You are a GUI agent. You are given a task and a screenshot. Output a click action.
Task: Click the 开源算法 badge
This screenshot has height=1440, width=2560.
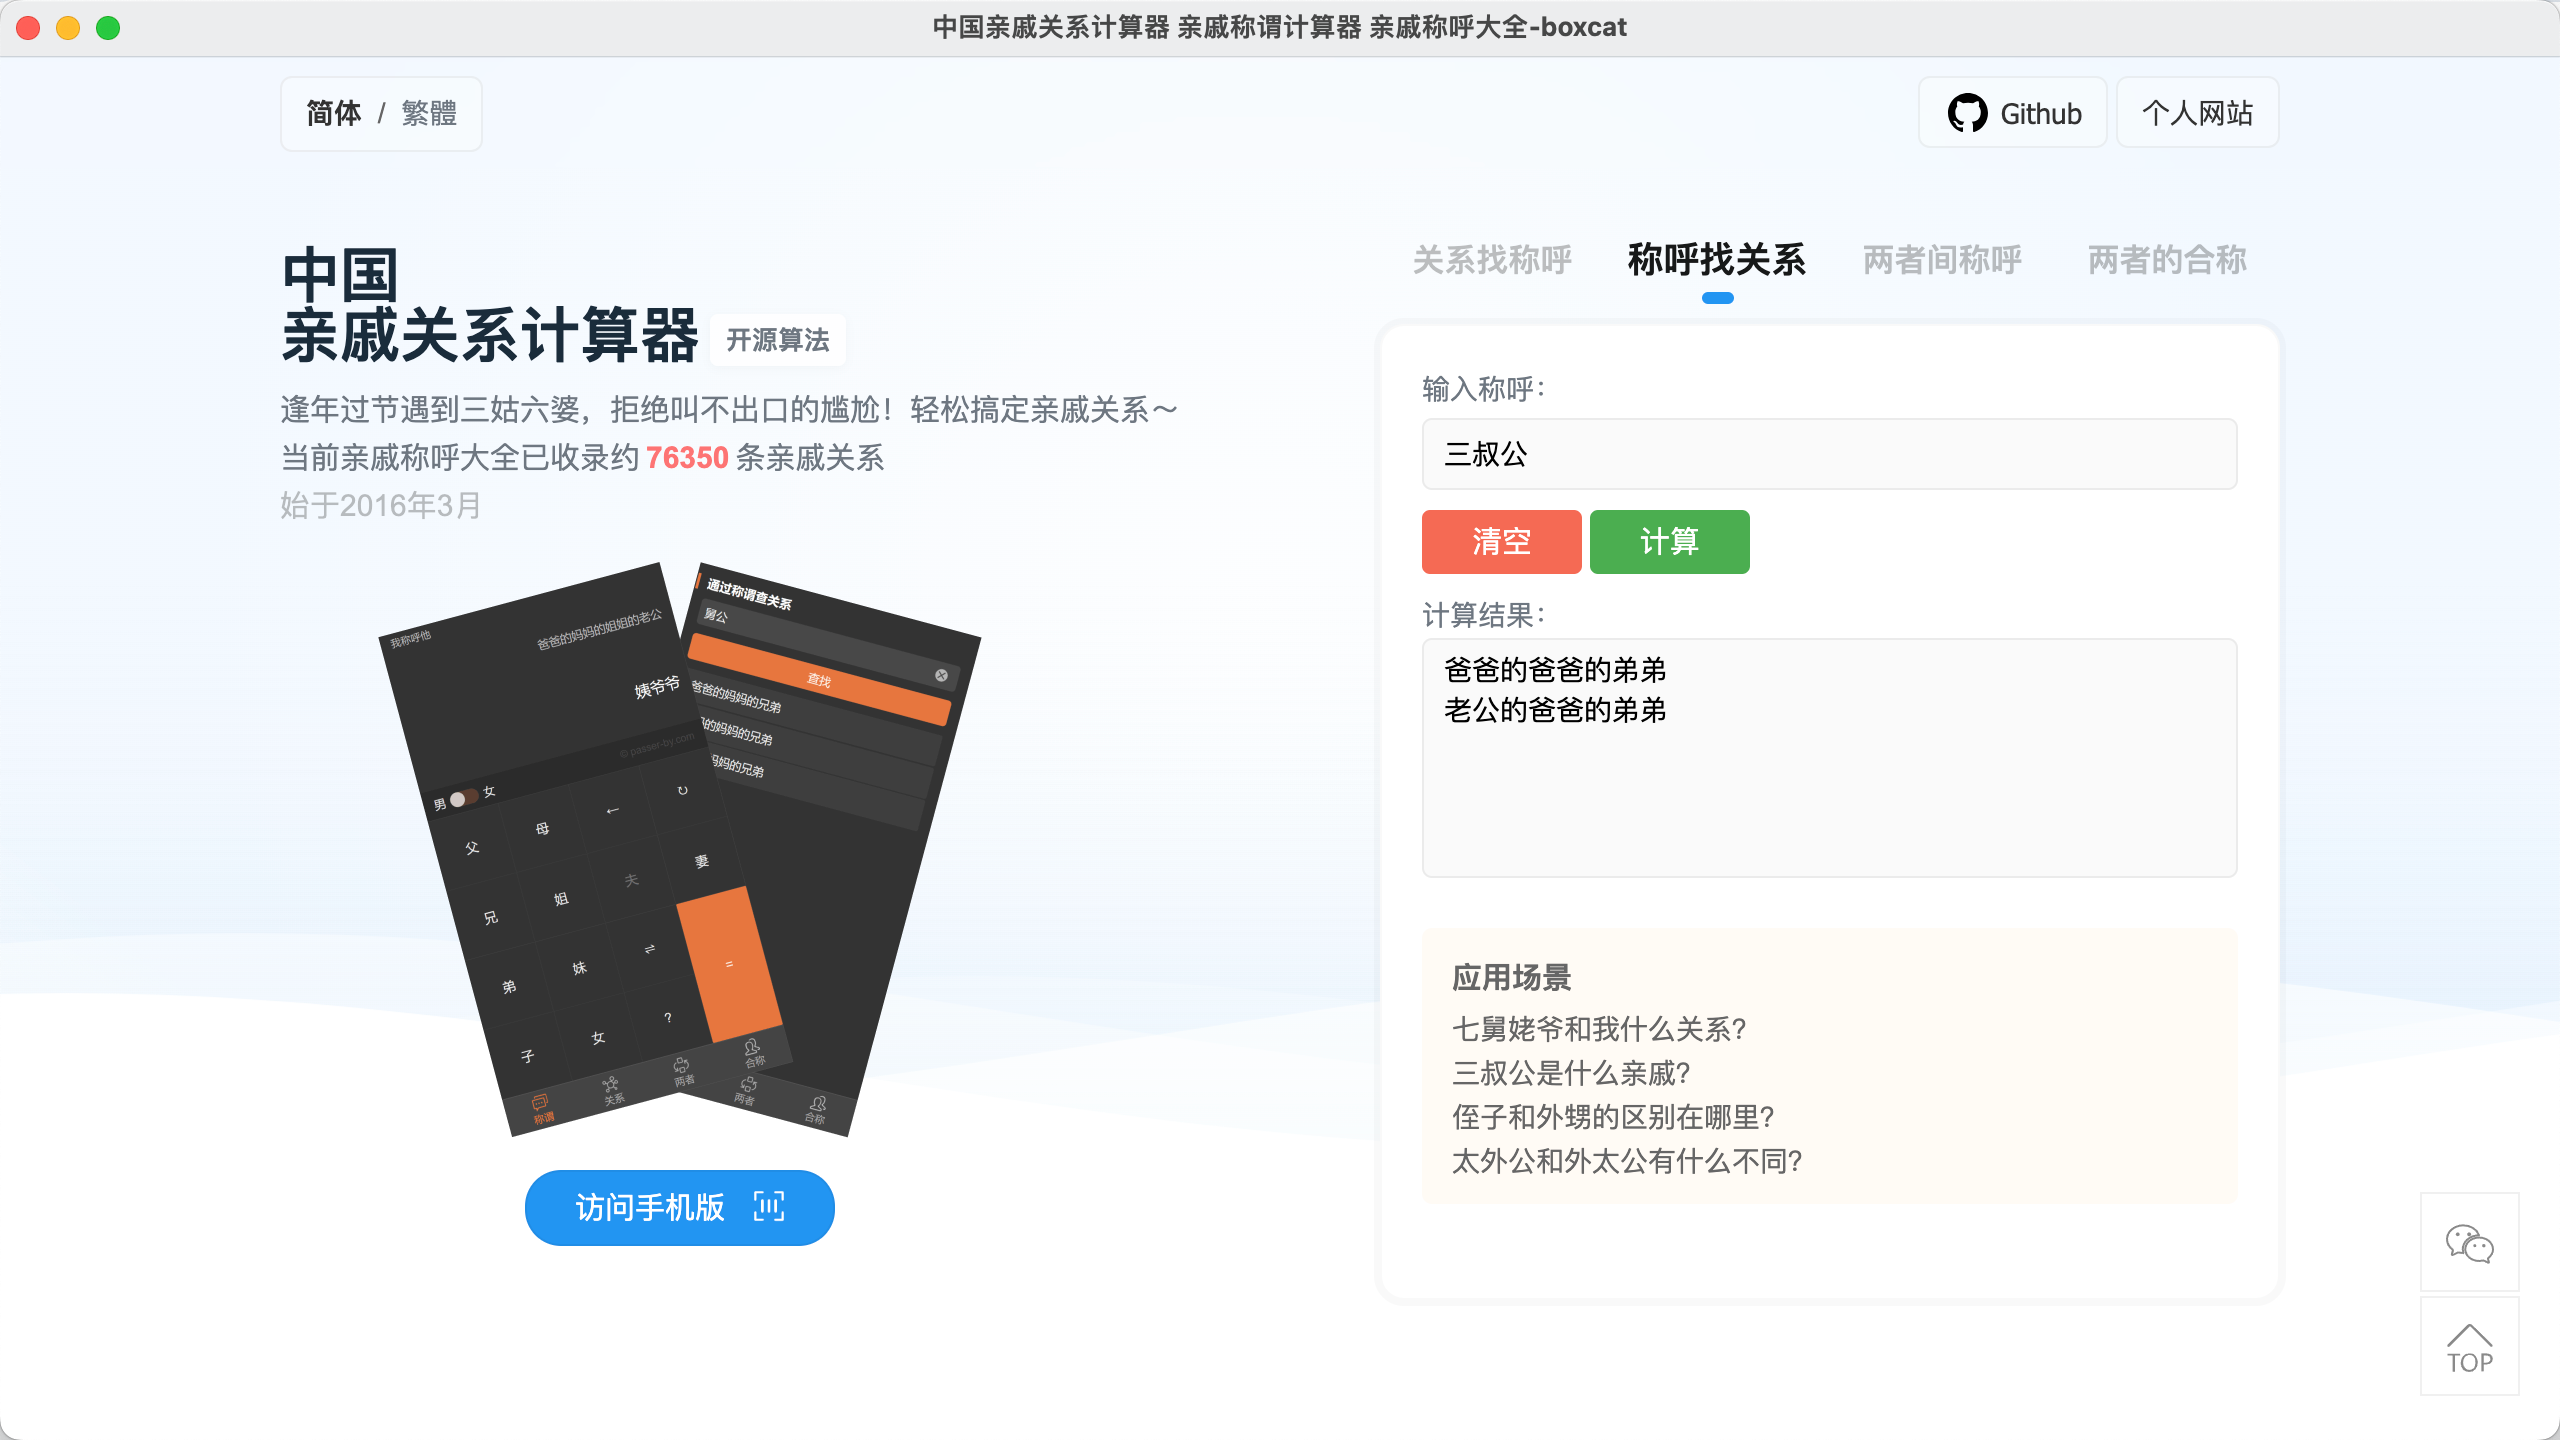point(777,340)
